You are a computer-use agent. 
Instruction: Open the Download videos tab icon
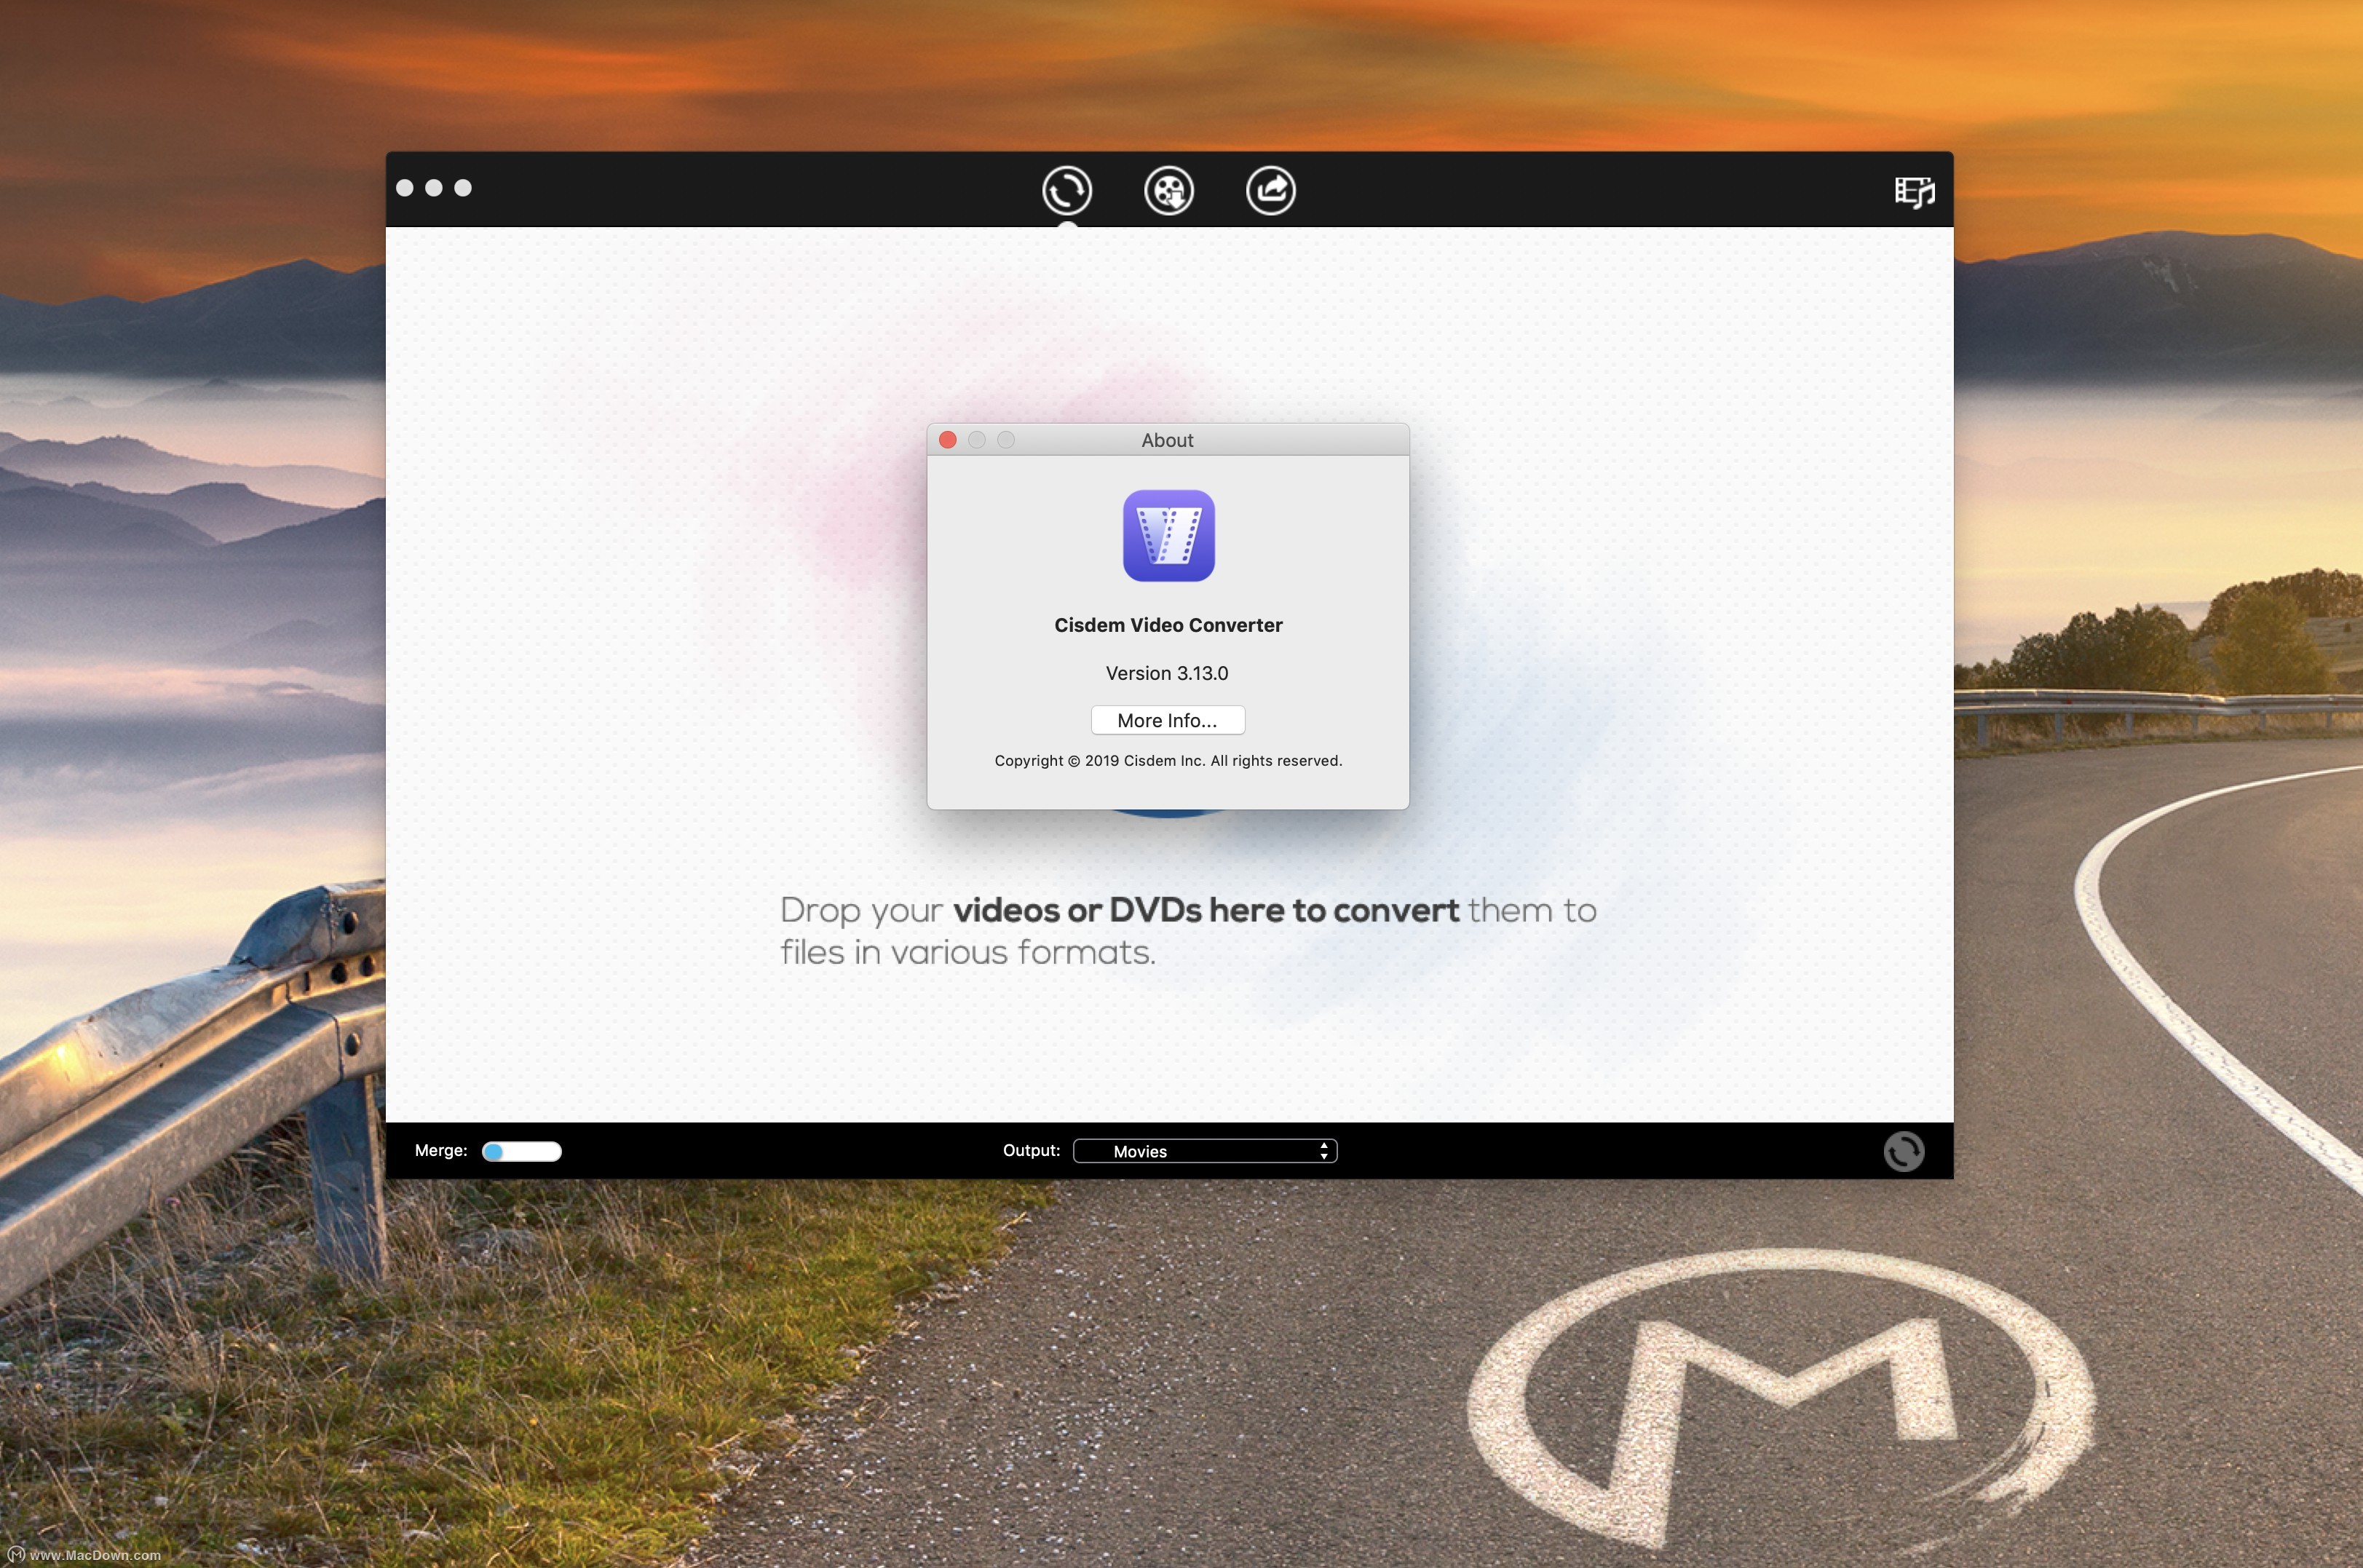tap(1169, 190)
